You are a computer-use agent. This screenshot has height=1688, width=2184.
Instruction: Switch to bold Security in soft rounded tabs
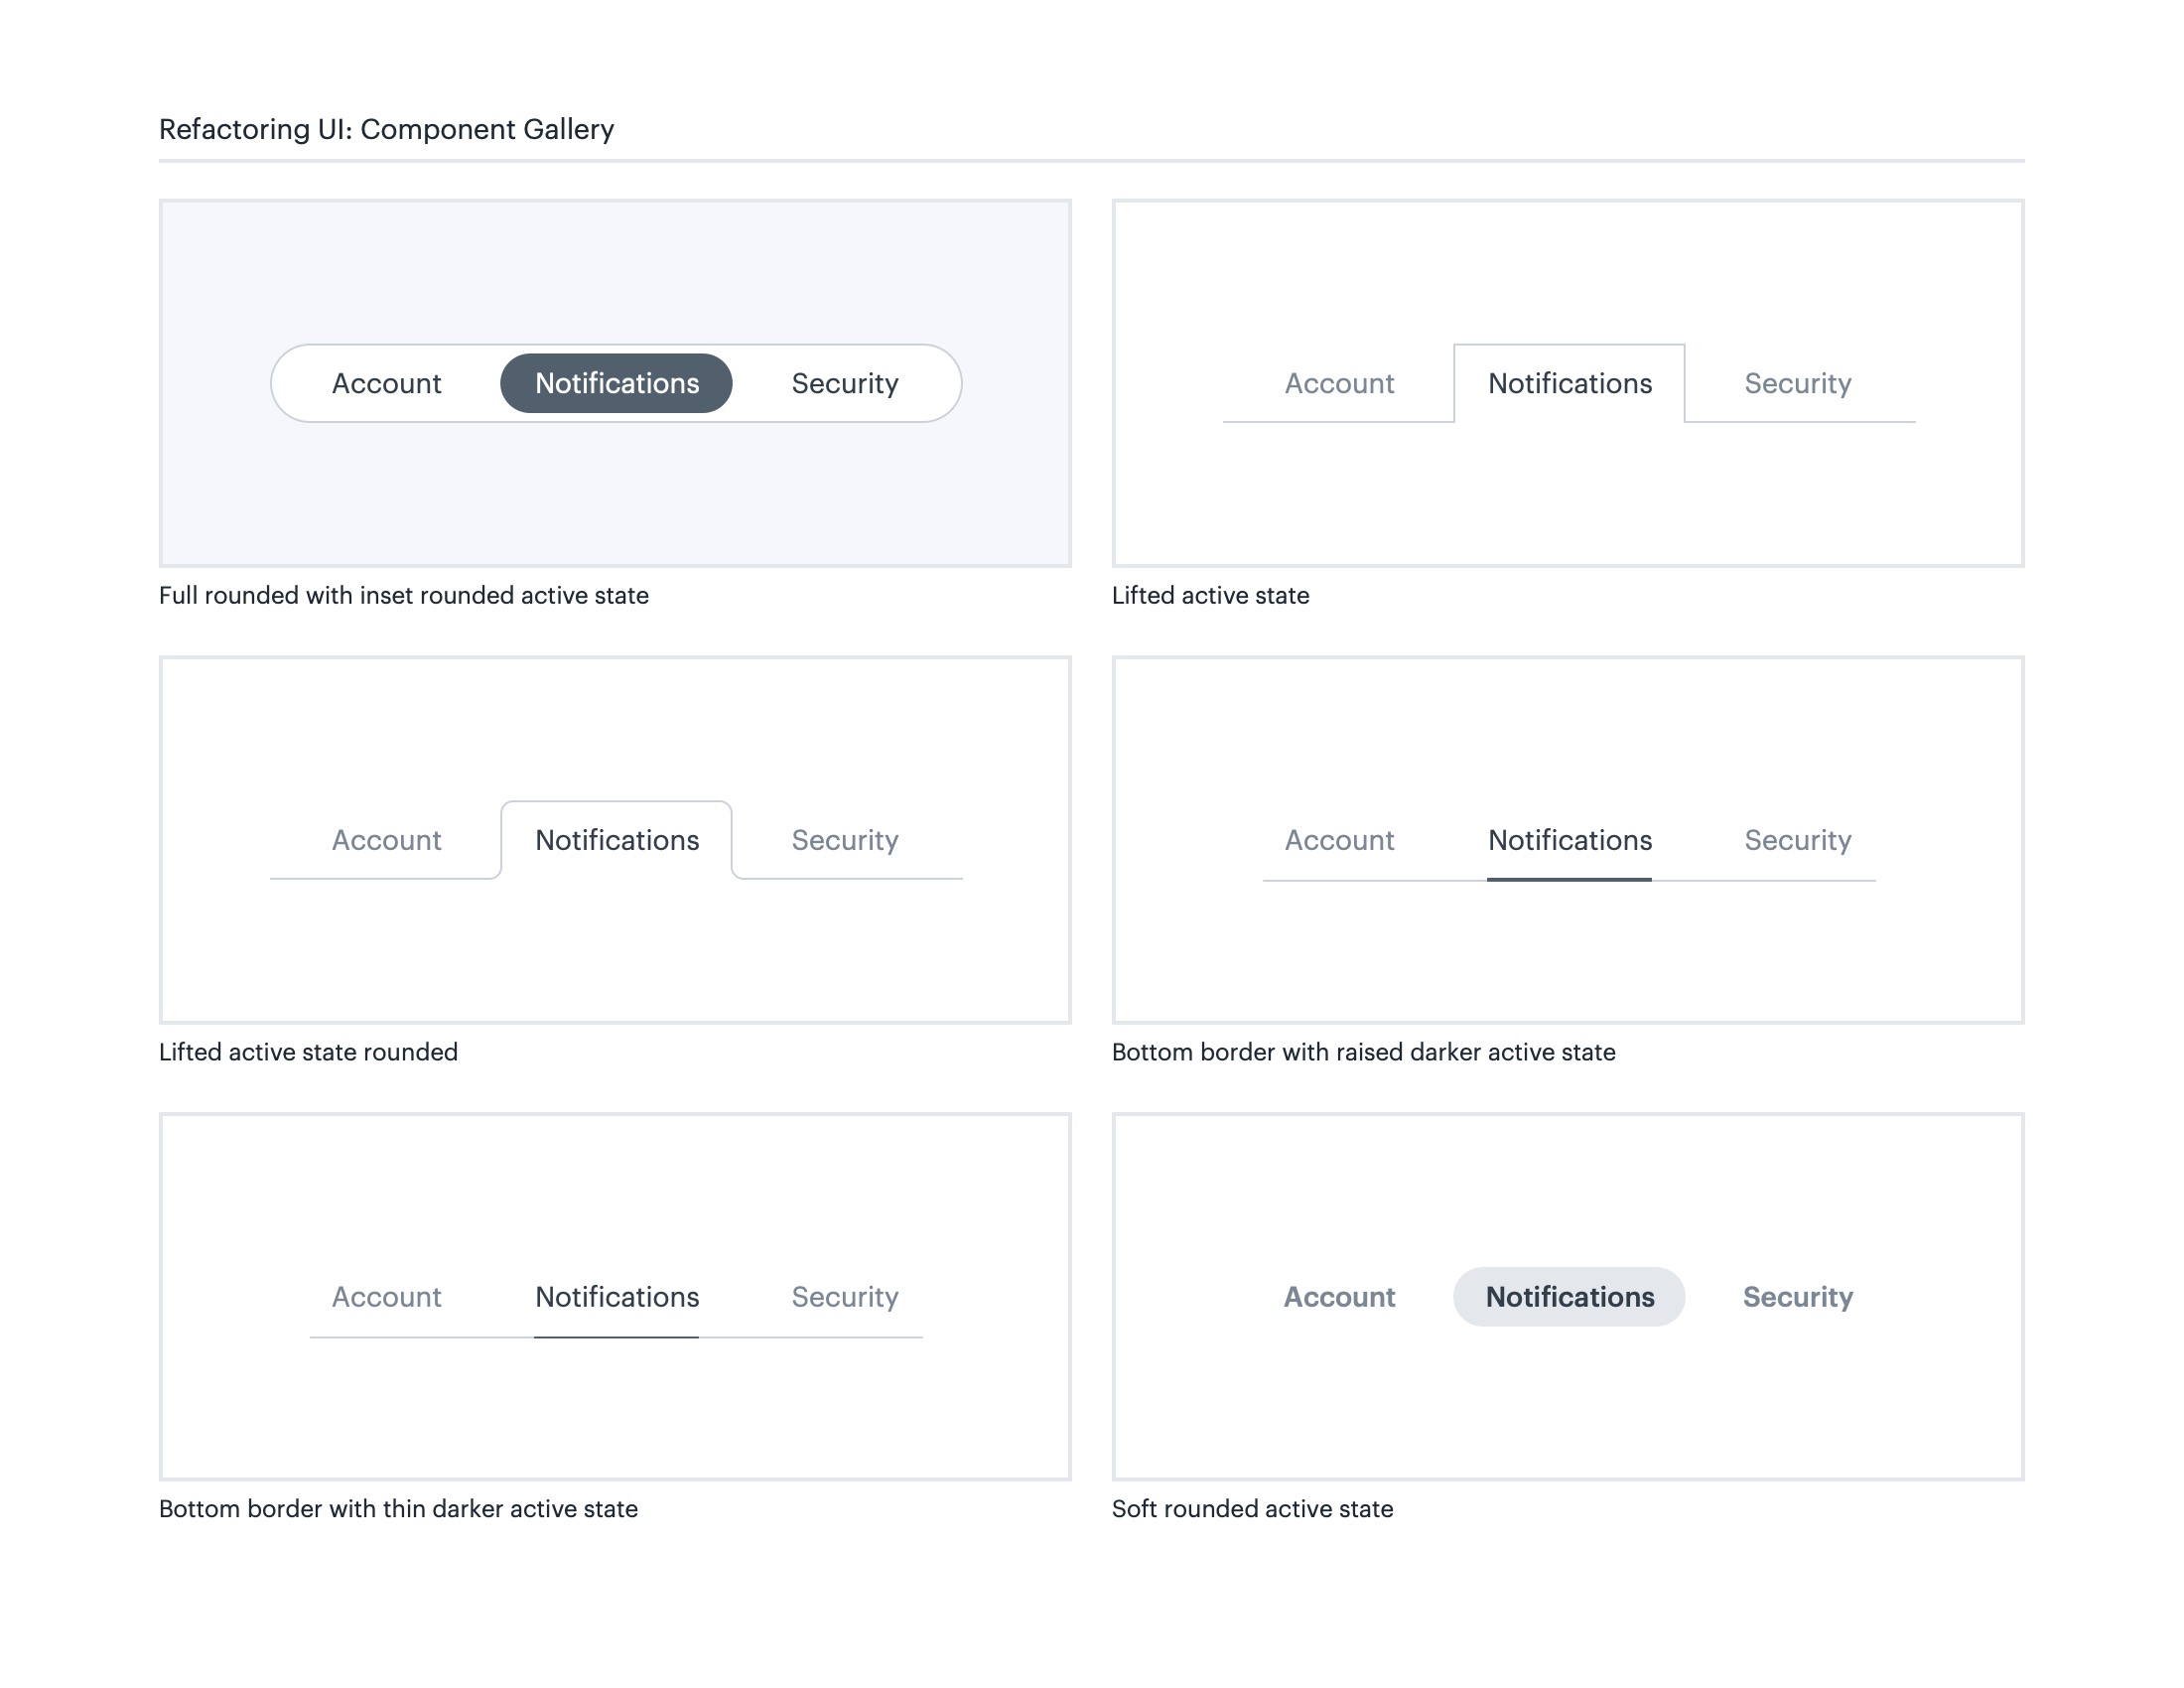tap(1798, 1297)
